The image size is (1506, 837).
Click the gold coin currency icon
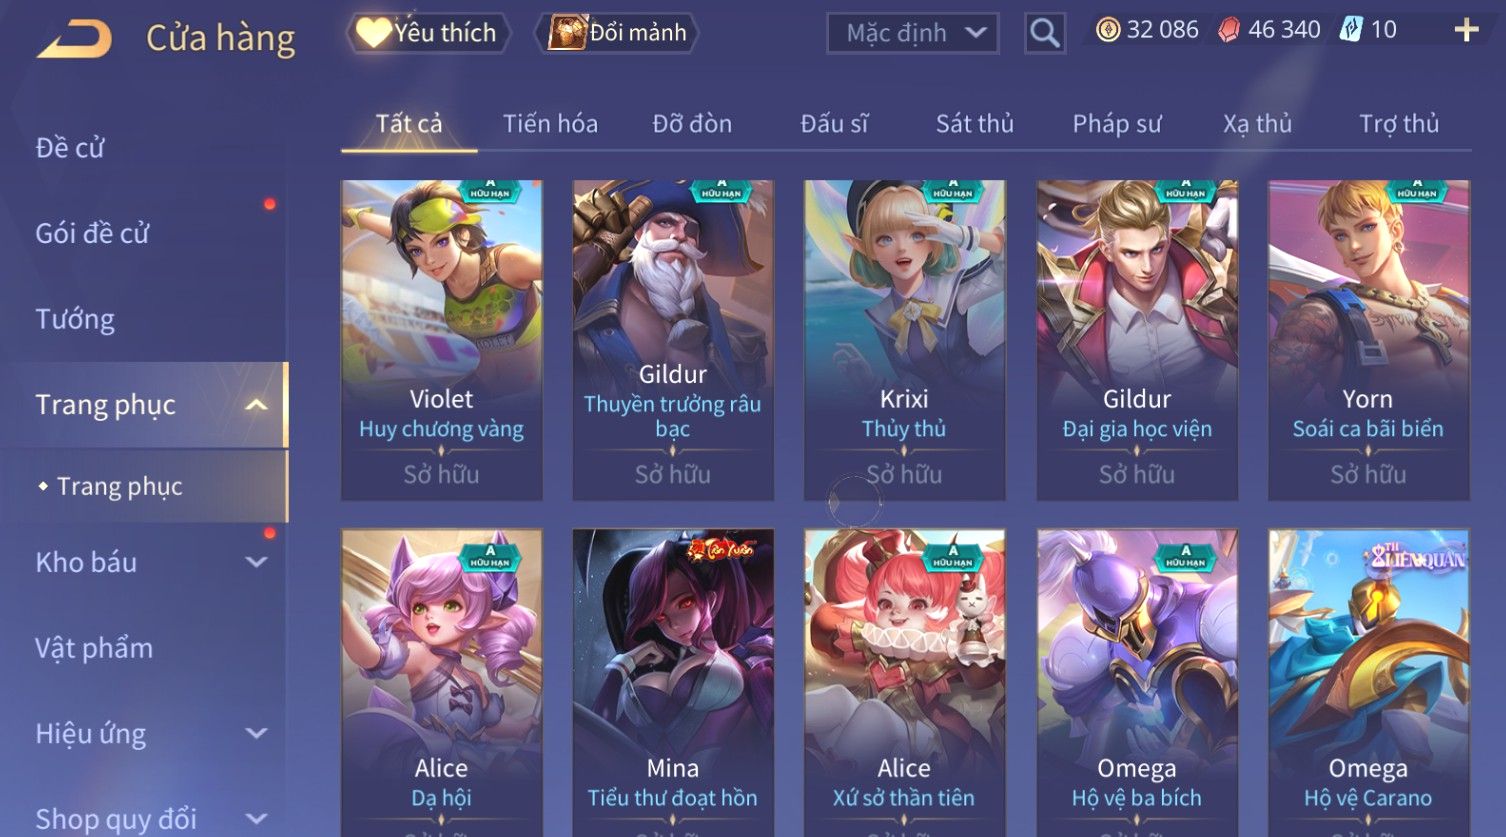pyautogui.click(x=1107, y=30)
